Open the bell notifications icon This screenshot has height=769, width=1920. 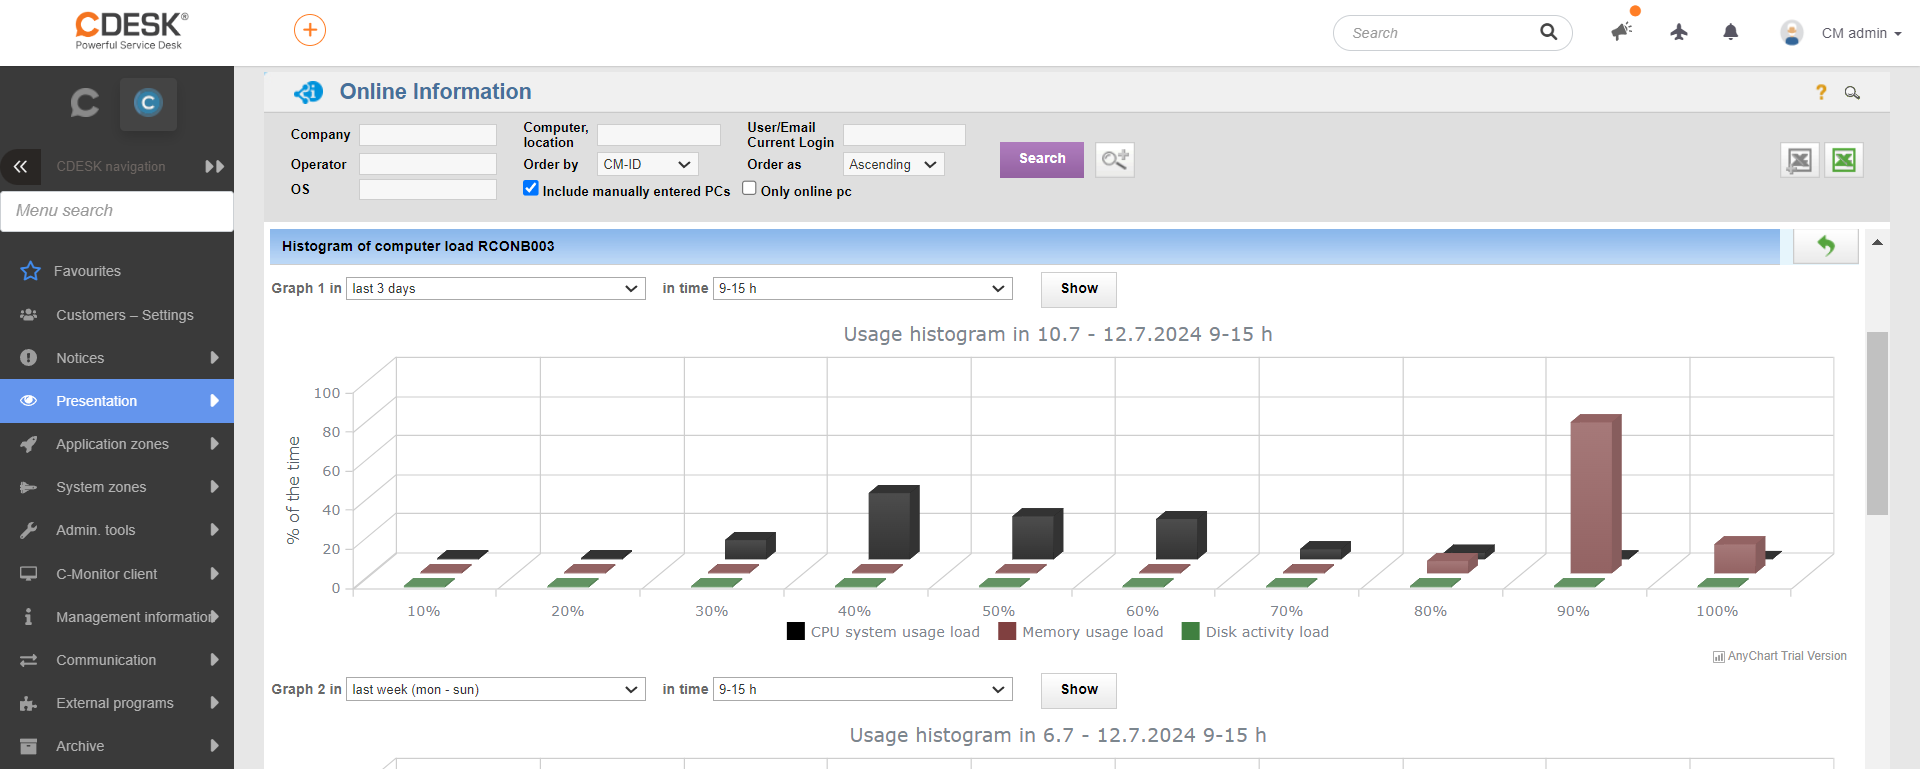click(1731, 32)
